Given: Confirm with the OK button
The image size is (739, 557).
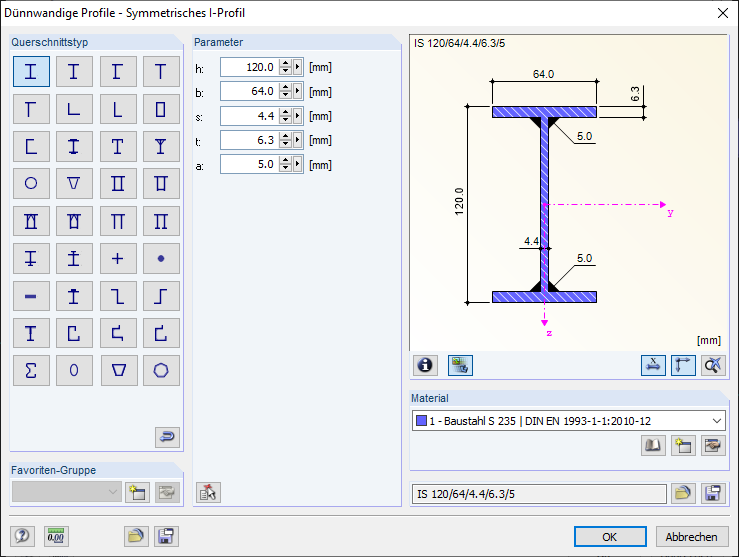Looking at the screenshot, I should pyautogui.click(x=610, y=537).
